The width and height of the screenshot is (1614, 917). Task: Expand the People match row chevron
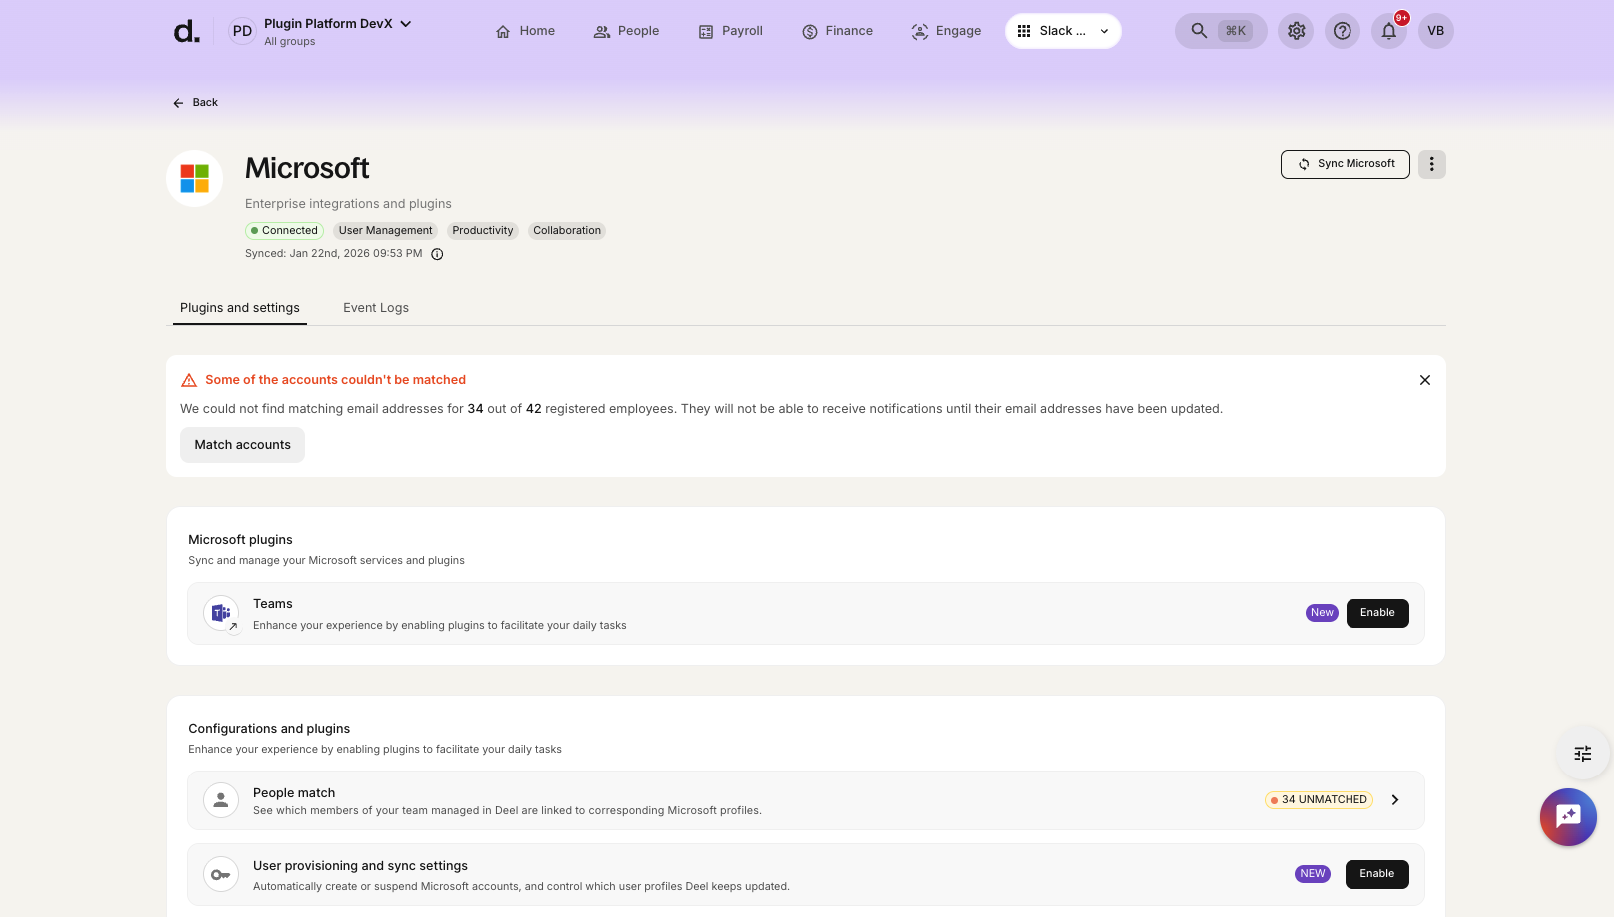[1395, 800]
